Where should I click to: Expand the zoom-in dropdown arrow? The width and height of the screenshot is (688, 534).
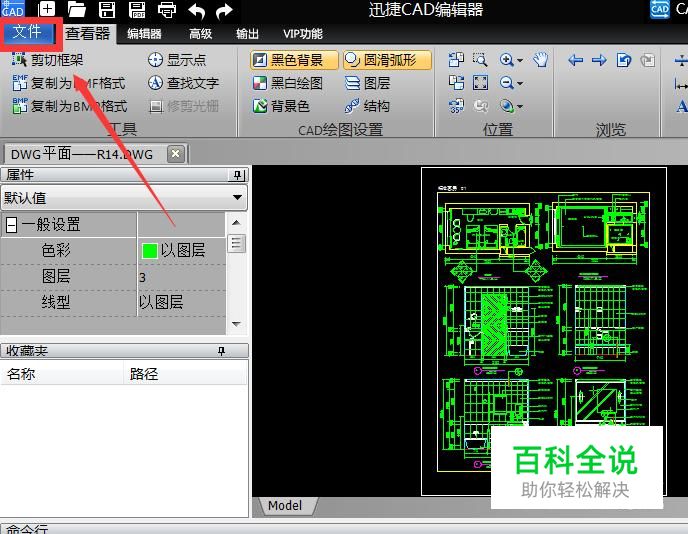click(x=520, y=60)
